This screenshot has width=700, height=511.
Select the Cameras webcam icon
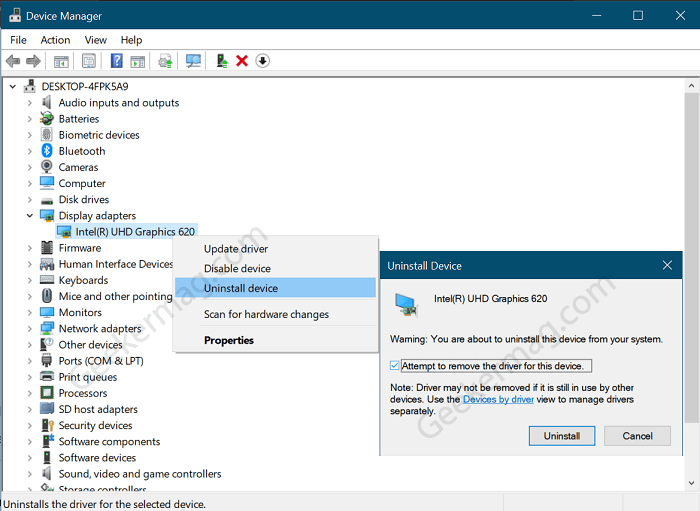(x=46, y=167)
